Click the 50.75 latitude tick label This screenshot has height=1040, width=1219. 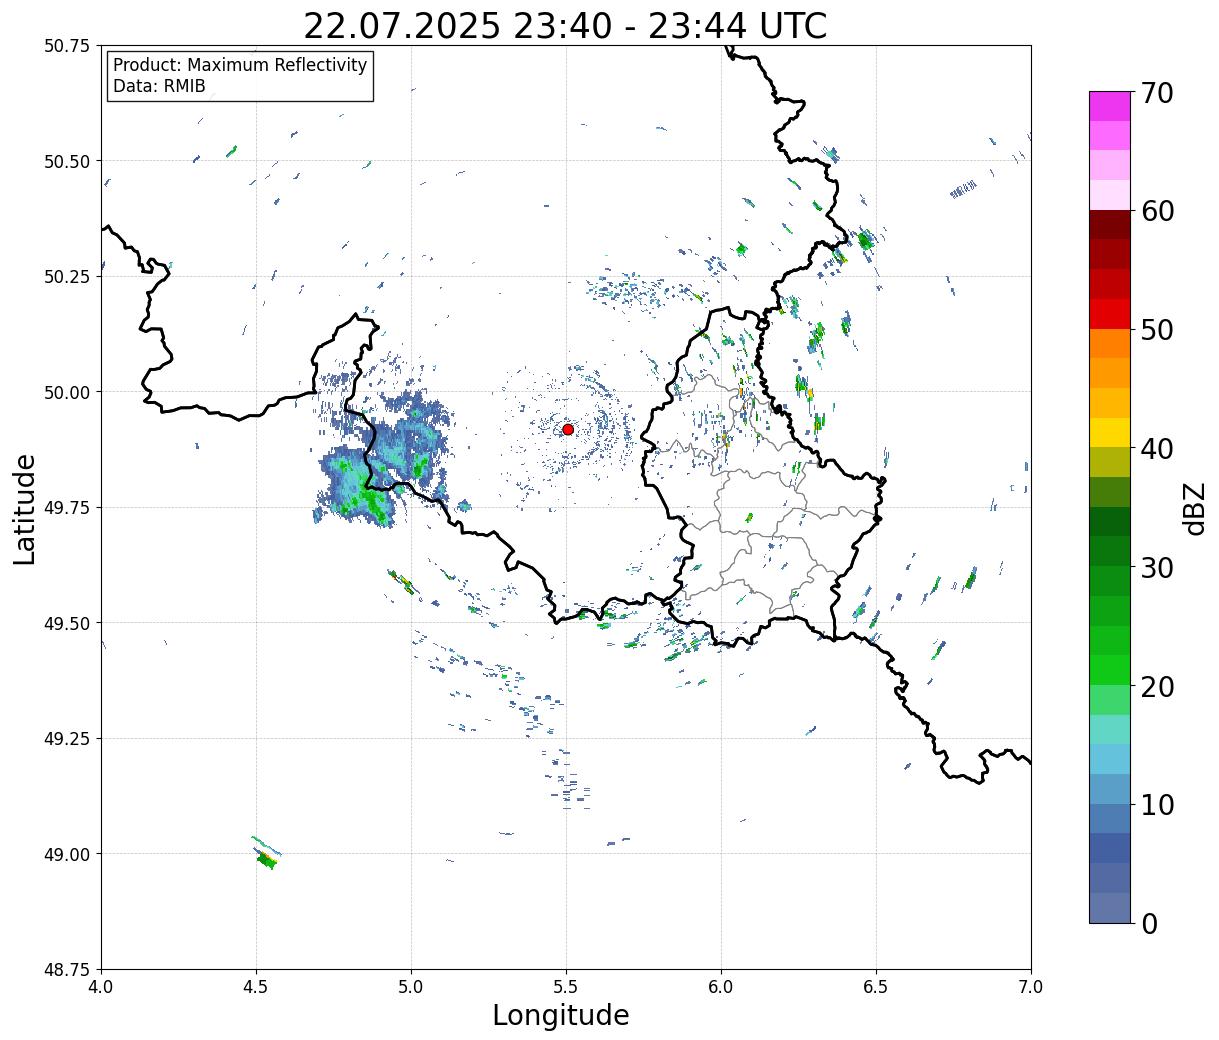[67, 46]
